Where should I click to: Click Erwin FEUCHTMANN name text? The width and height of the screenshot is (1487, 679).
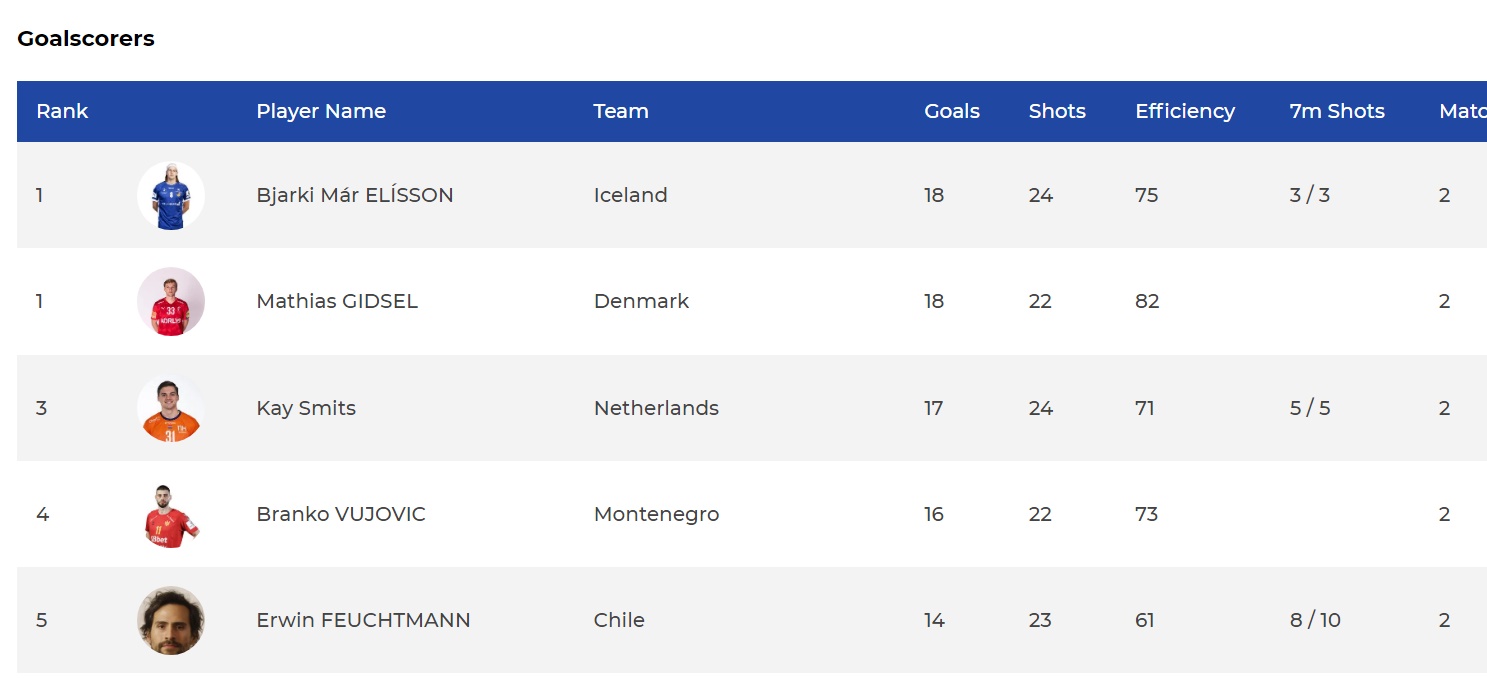point(363,620)
